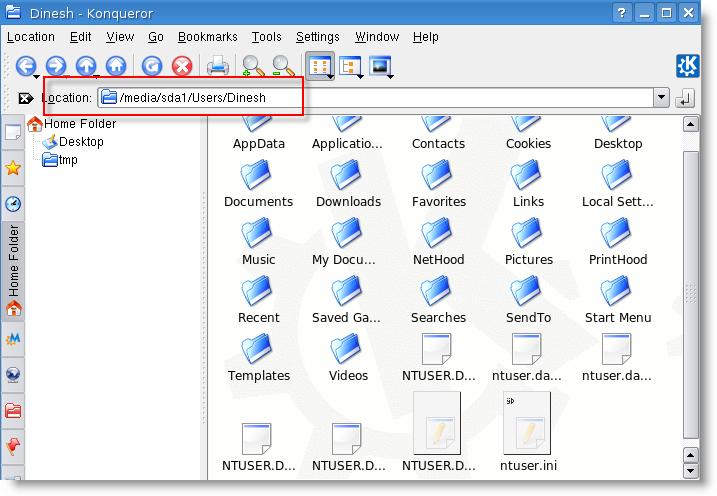Edit the location path field

point(375,98)
